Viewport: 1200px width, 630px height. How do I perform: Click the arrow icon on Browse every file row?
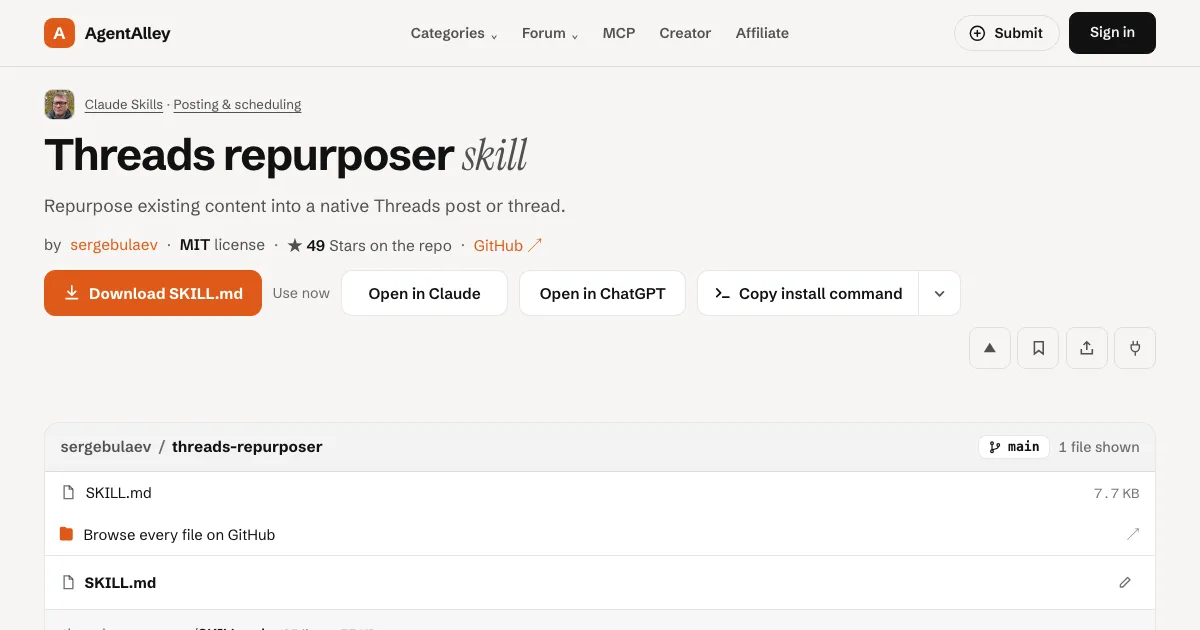click(1132, 534)
